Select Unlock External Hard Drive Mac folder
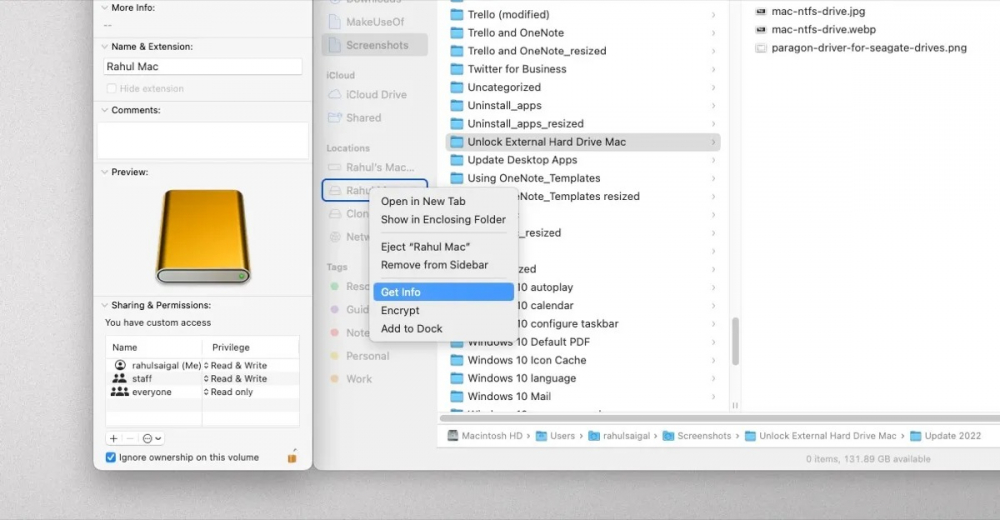1000x520 pixels. click(583, 142)
